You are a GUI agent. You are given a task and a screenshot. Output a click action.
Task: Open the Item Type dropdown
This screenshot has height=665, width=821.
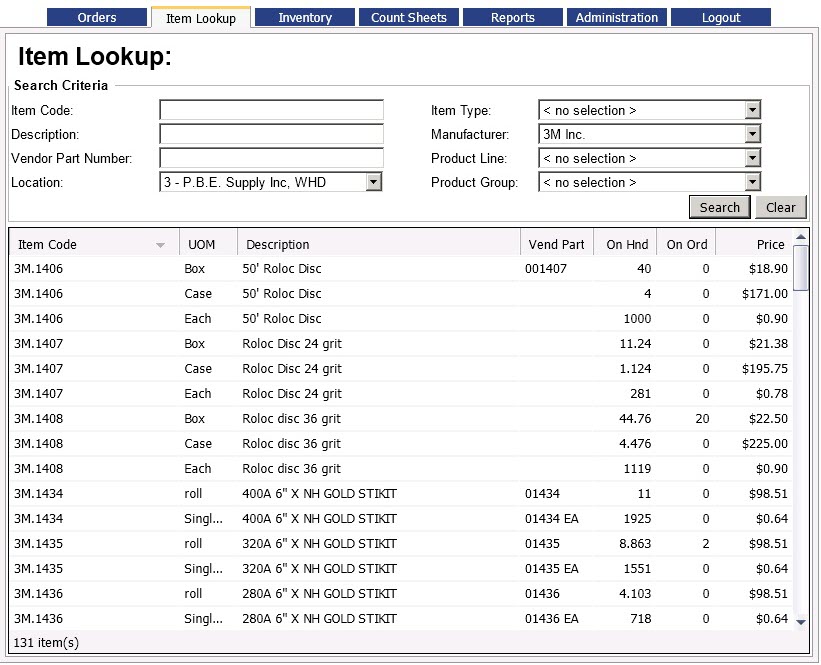click(752, 111)
